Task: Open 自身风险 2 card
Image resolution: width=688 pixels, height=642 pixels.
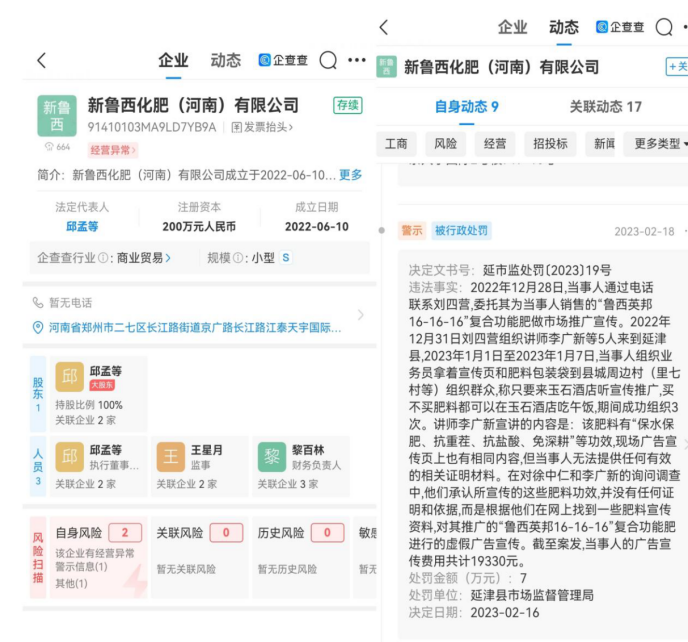Action: [99, 557]
